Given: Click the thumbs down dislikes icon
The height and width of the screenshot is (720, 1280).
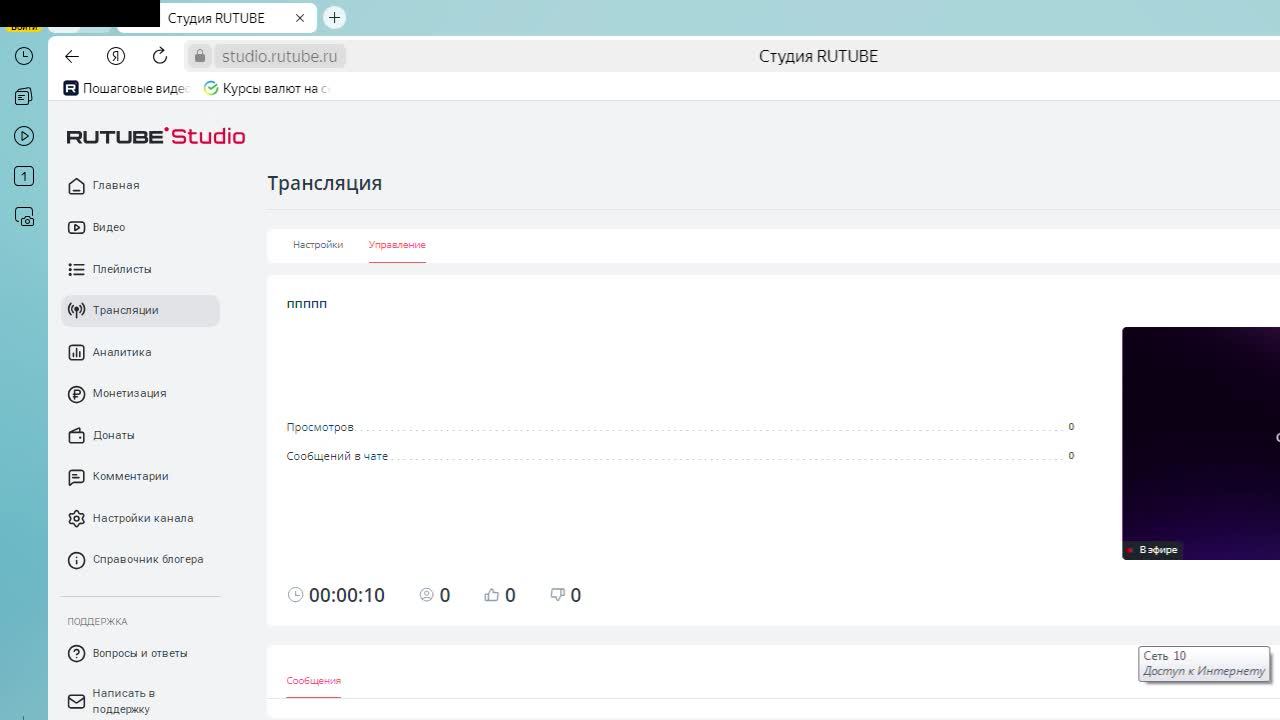Looking at the screenshot, I should coord(558,595).
